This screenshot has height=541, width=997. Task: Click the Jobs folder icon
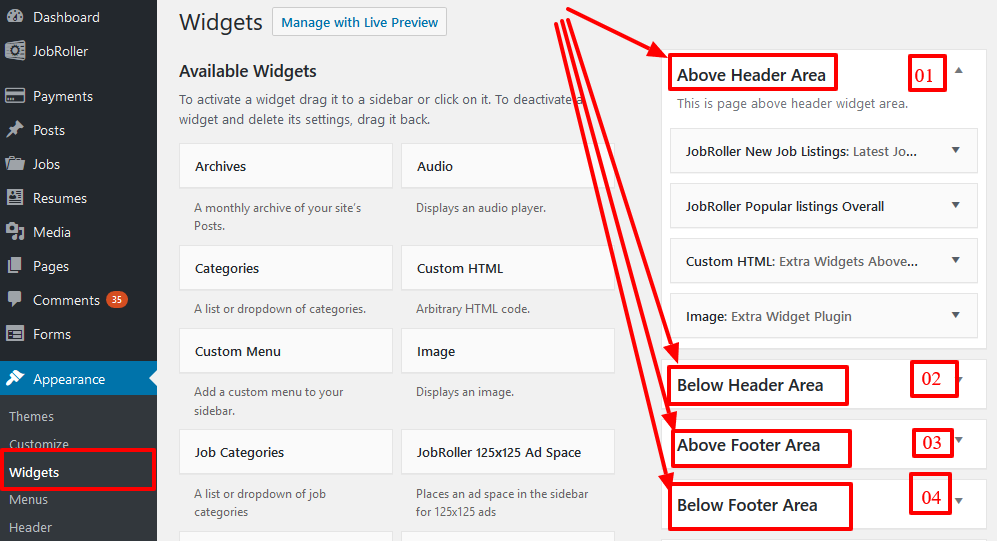[x=15, y=163]
